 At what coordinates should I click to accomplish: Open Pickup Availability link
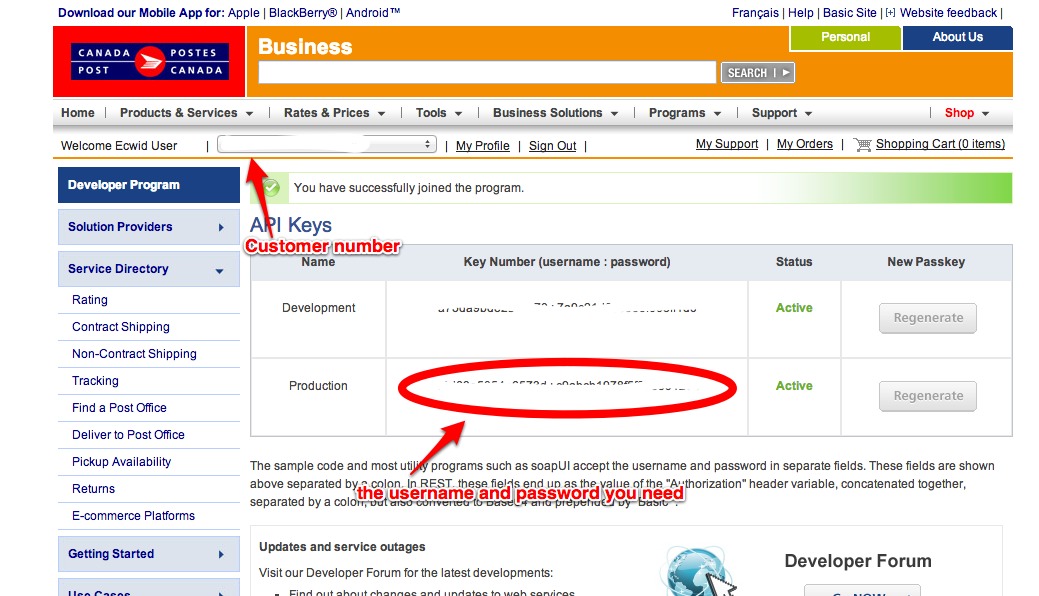[121, 462]
